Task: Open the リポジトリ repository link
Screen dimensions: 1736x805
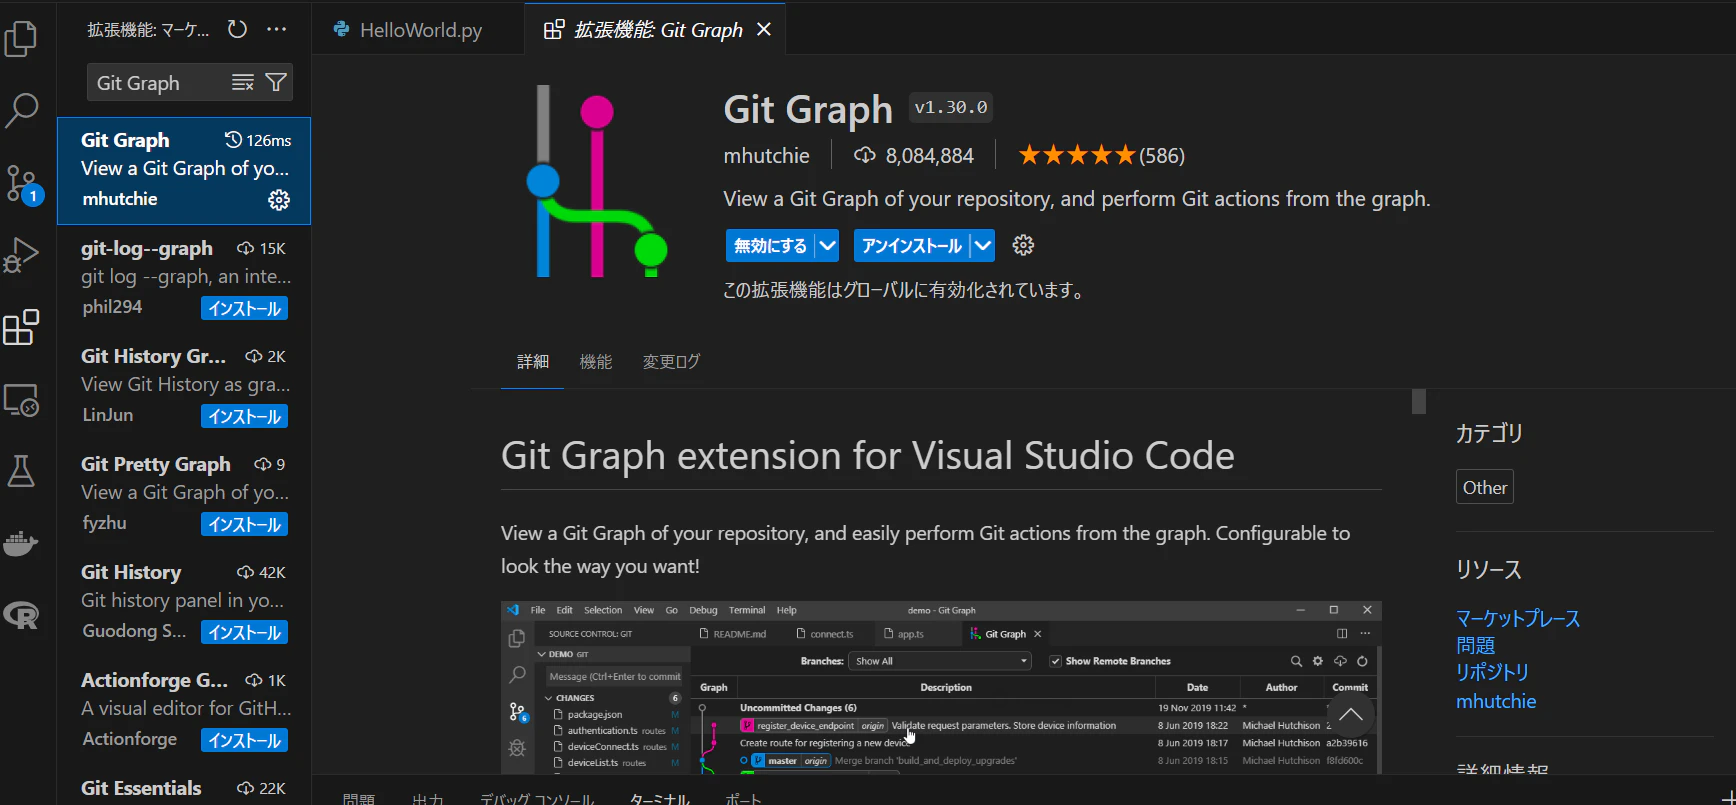Action: click(x=1493, y=673)
